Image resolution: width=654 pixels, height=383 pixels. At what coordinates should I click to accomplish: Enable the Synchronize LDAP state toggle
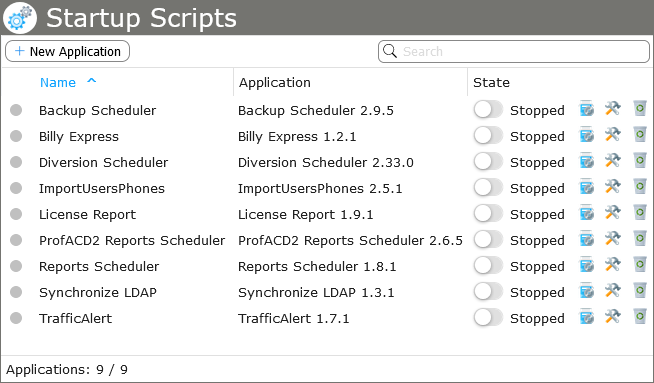click(x=488, y=292)
